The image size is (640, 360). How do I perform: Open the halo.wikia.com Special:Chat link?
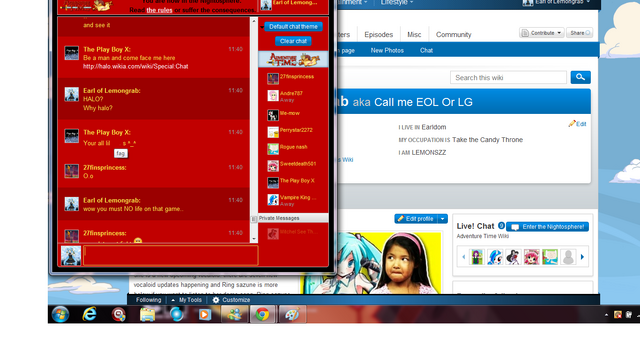point(136,66)
